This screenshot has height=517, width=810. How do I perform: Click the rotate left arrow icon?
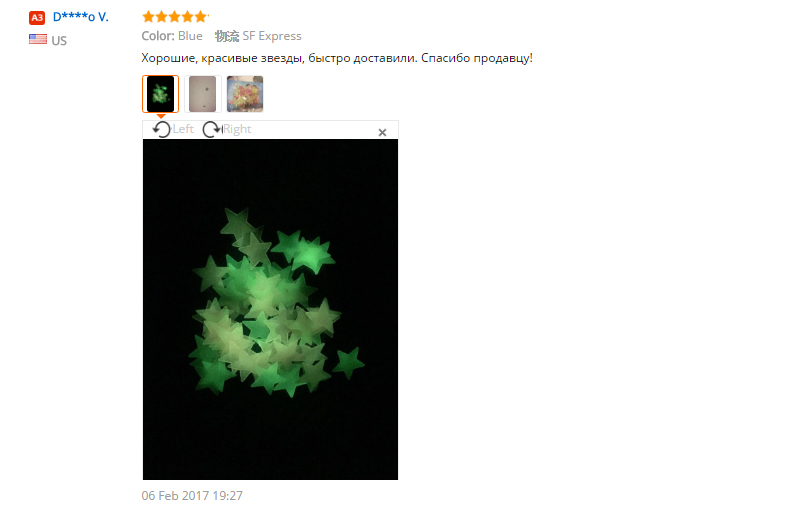[x=161, y=129]
